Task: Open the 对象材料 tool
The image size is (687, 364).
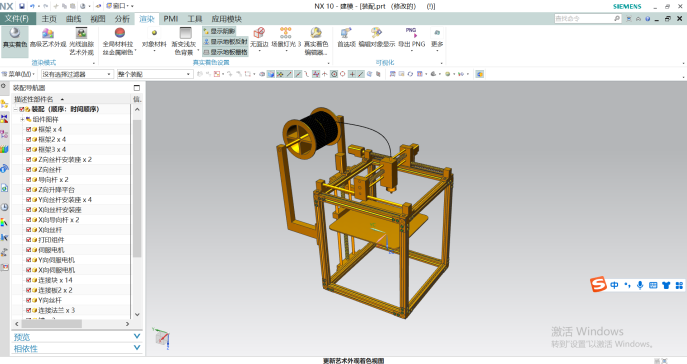Action: [x=154, y=39]
